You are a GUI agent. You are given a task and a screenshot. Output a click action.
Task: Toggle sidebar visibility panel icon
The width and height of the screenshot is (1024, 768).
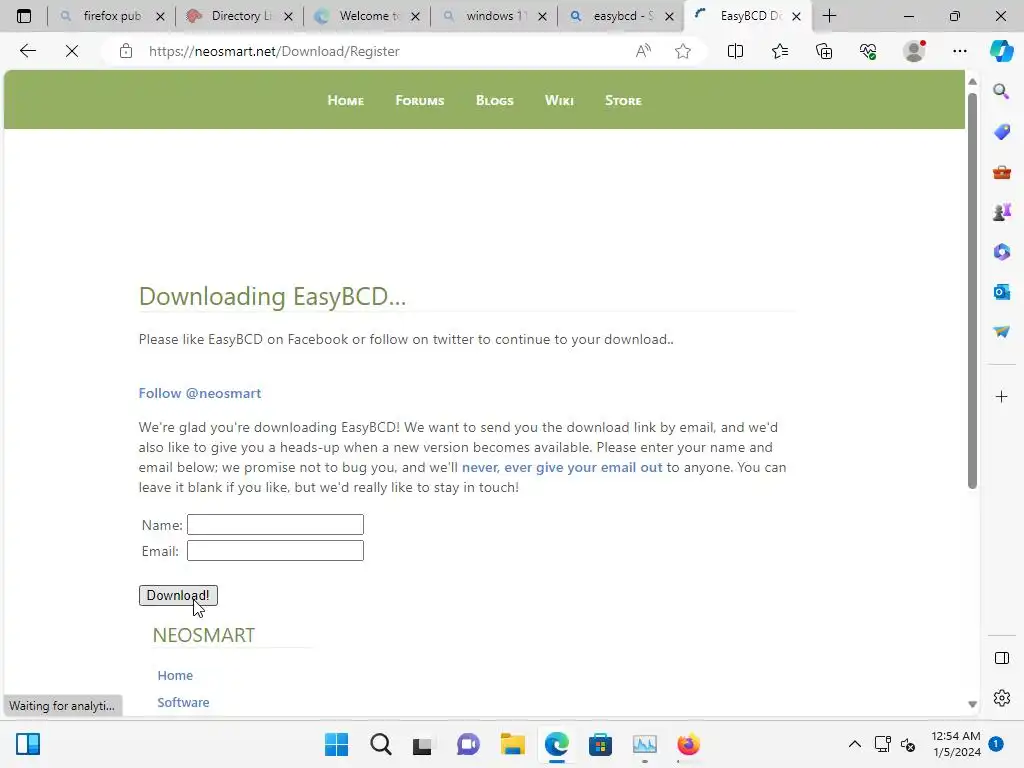pyautogui.click(x=1001, y=658)
